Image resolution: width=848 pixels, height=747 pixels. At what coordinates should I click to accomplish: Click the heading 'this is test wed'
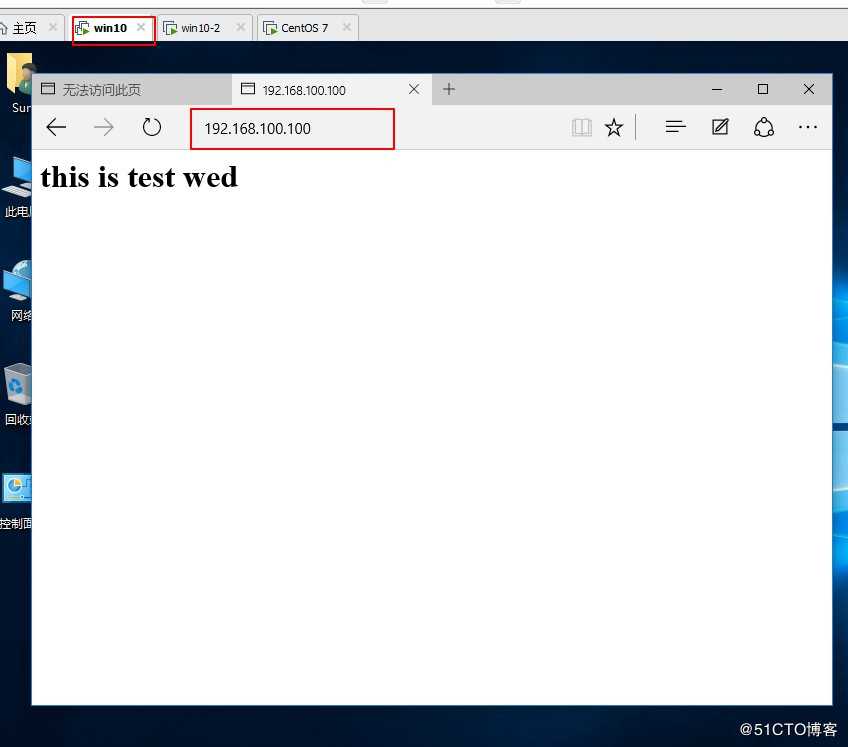(x=139, y=177)
